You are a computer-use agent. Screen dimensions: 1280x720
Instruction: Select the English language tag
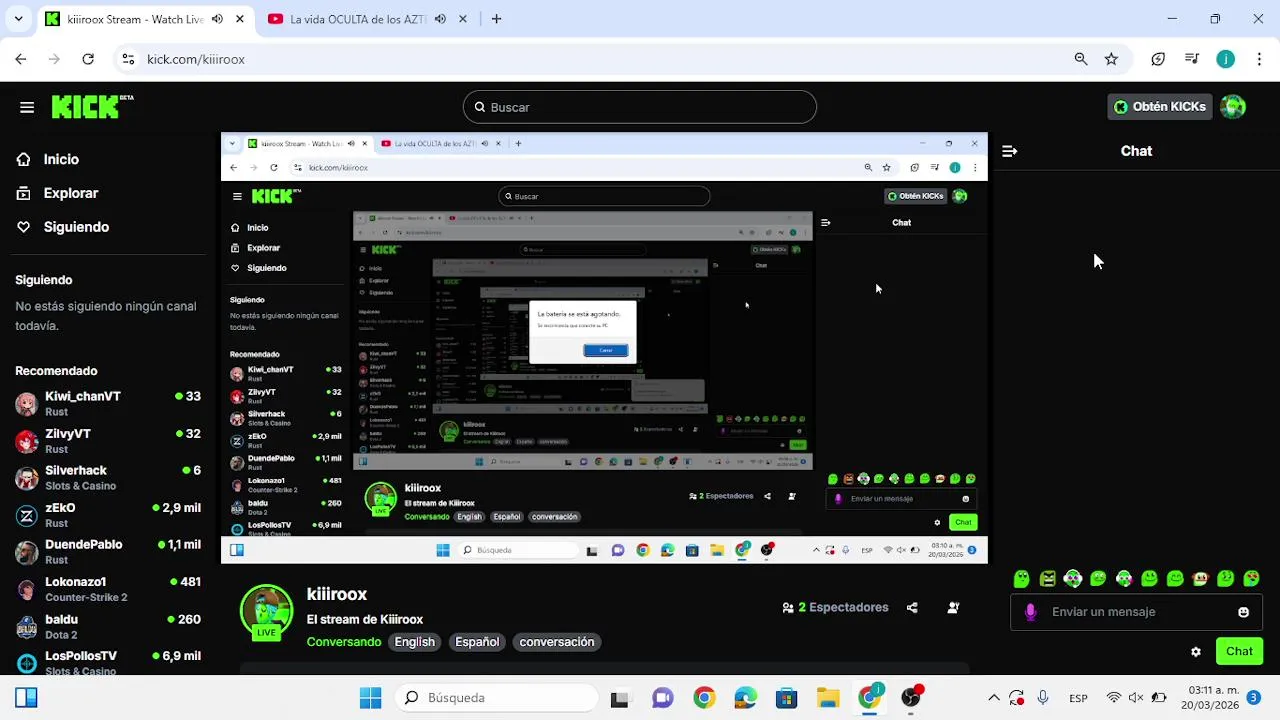pos(414,642)
